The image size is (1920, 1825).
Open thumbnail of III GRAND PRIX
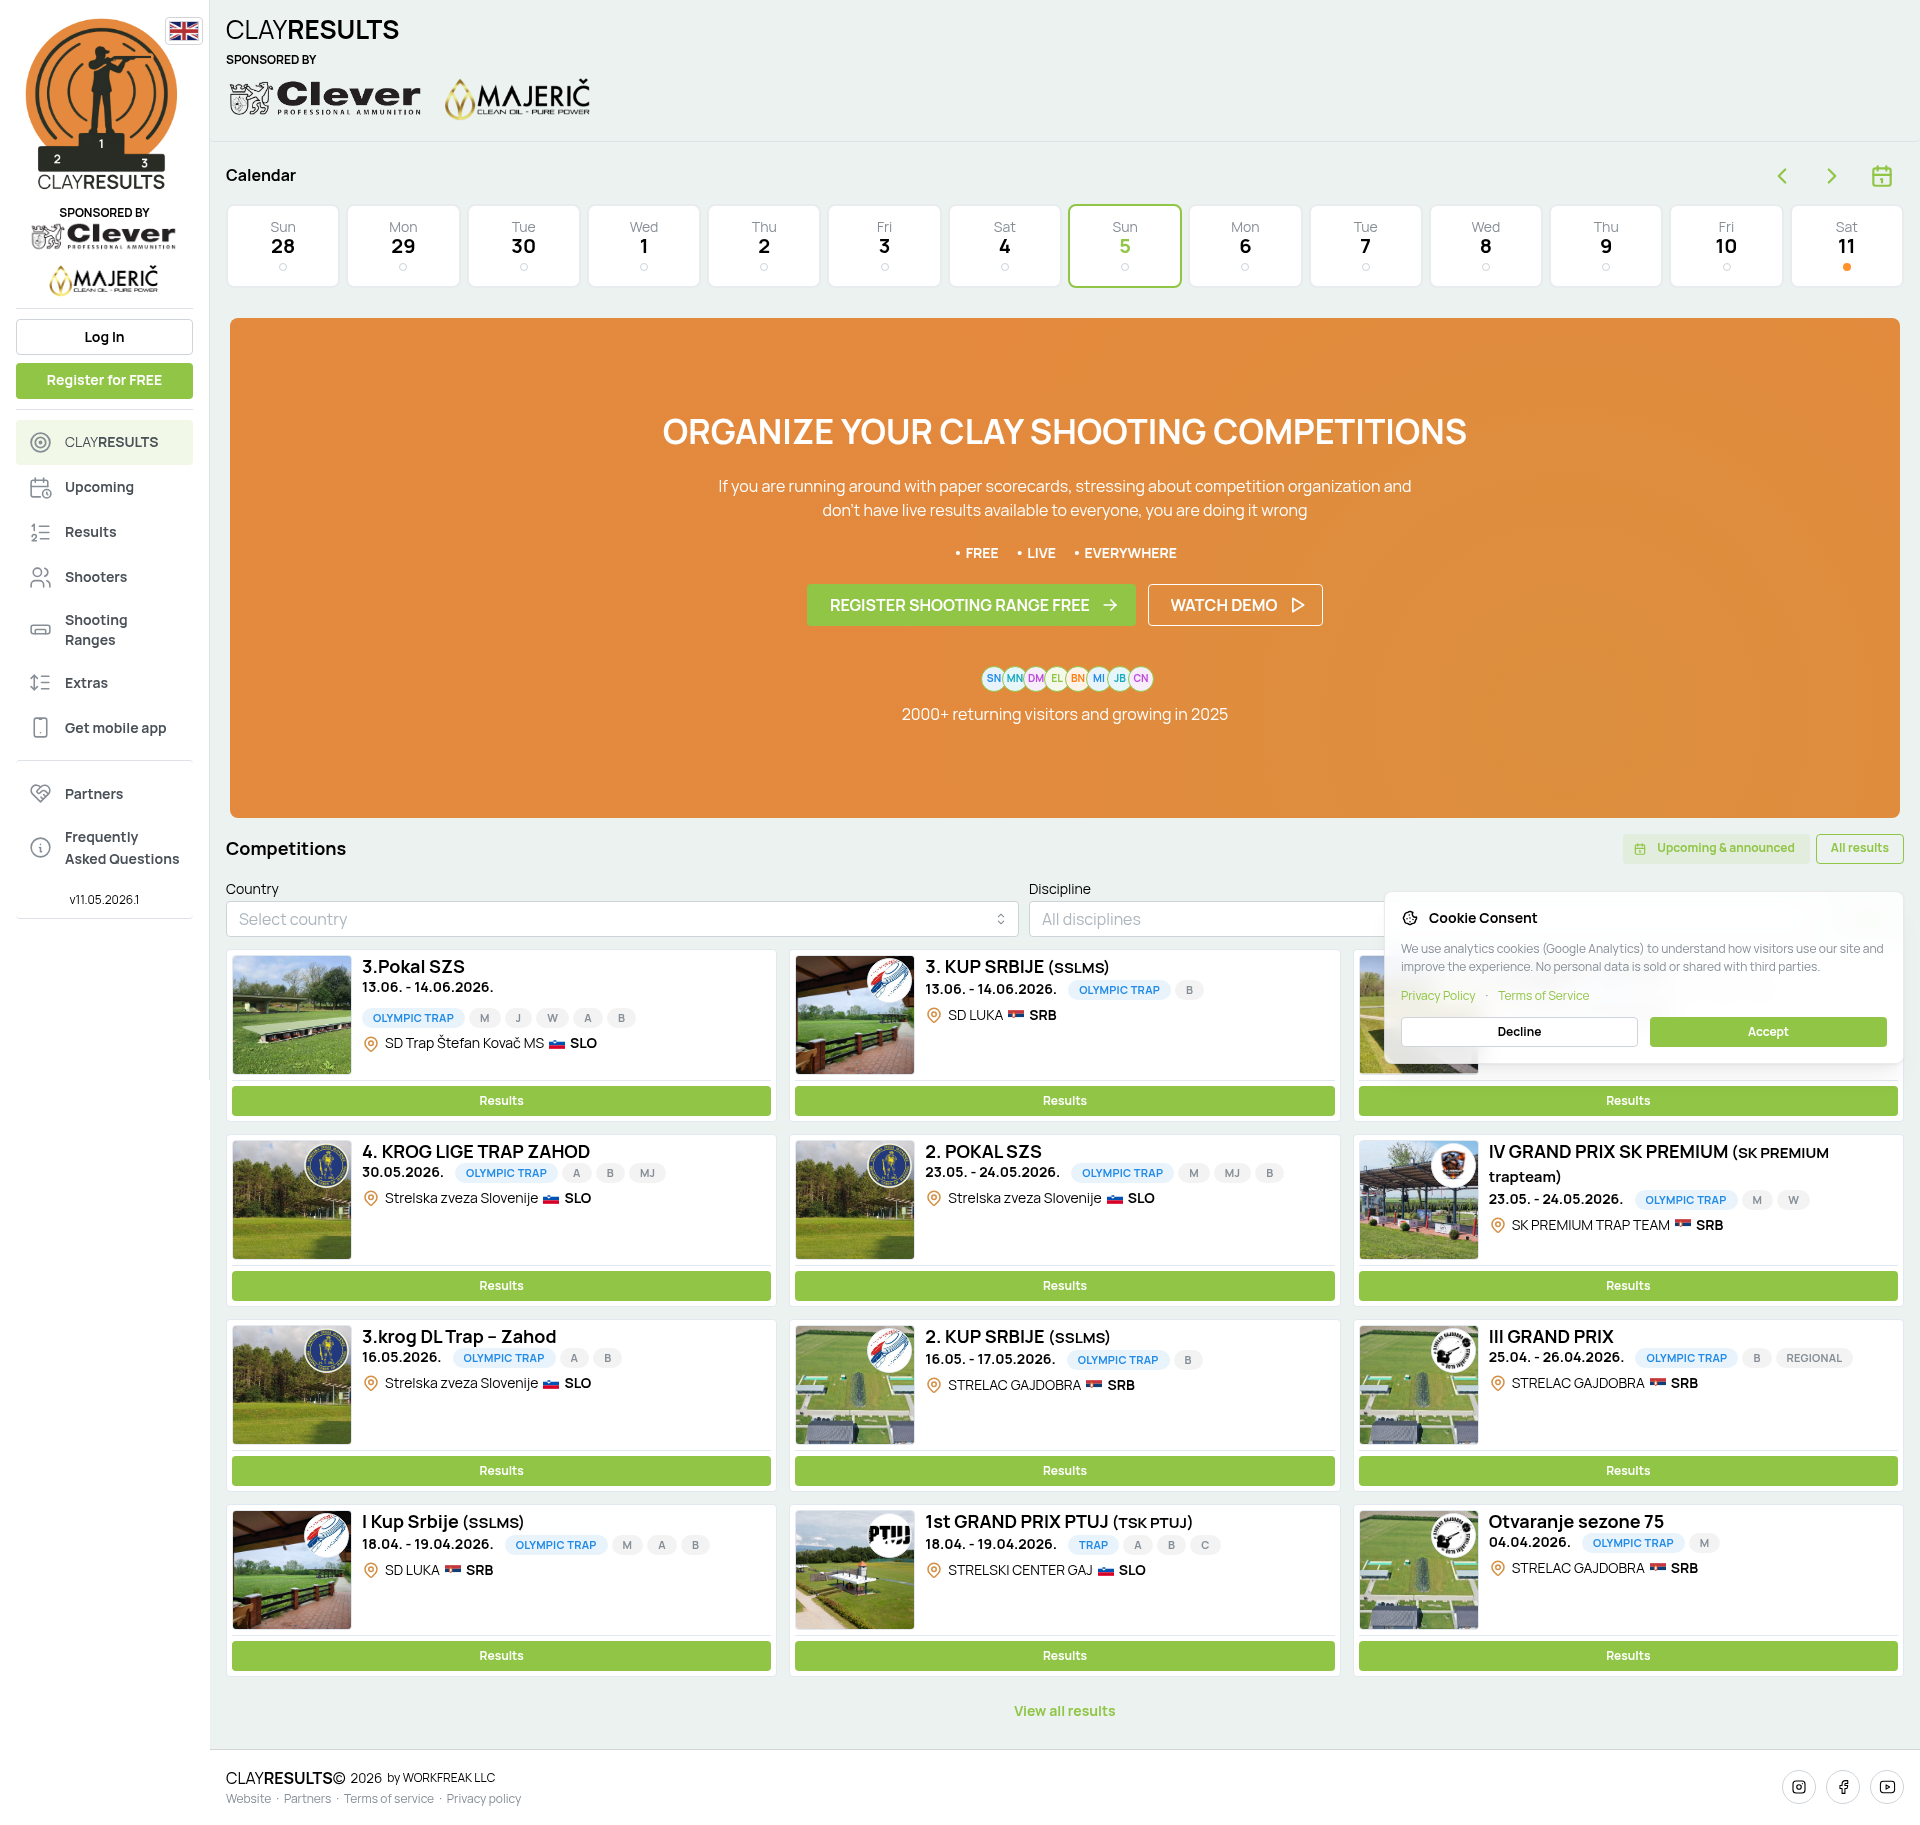[1418, 1386]
